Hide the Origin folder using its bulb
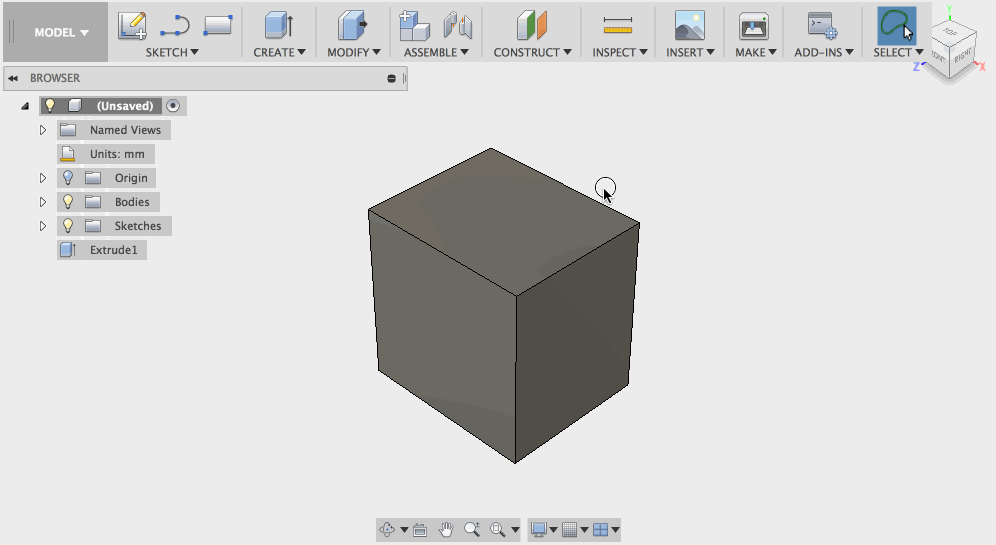The width and height of the screenshot is (996, 545). point(68,178)
